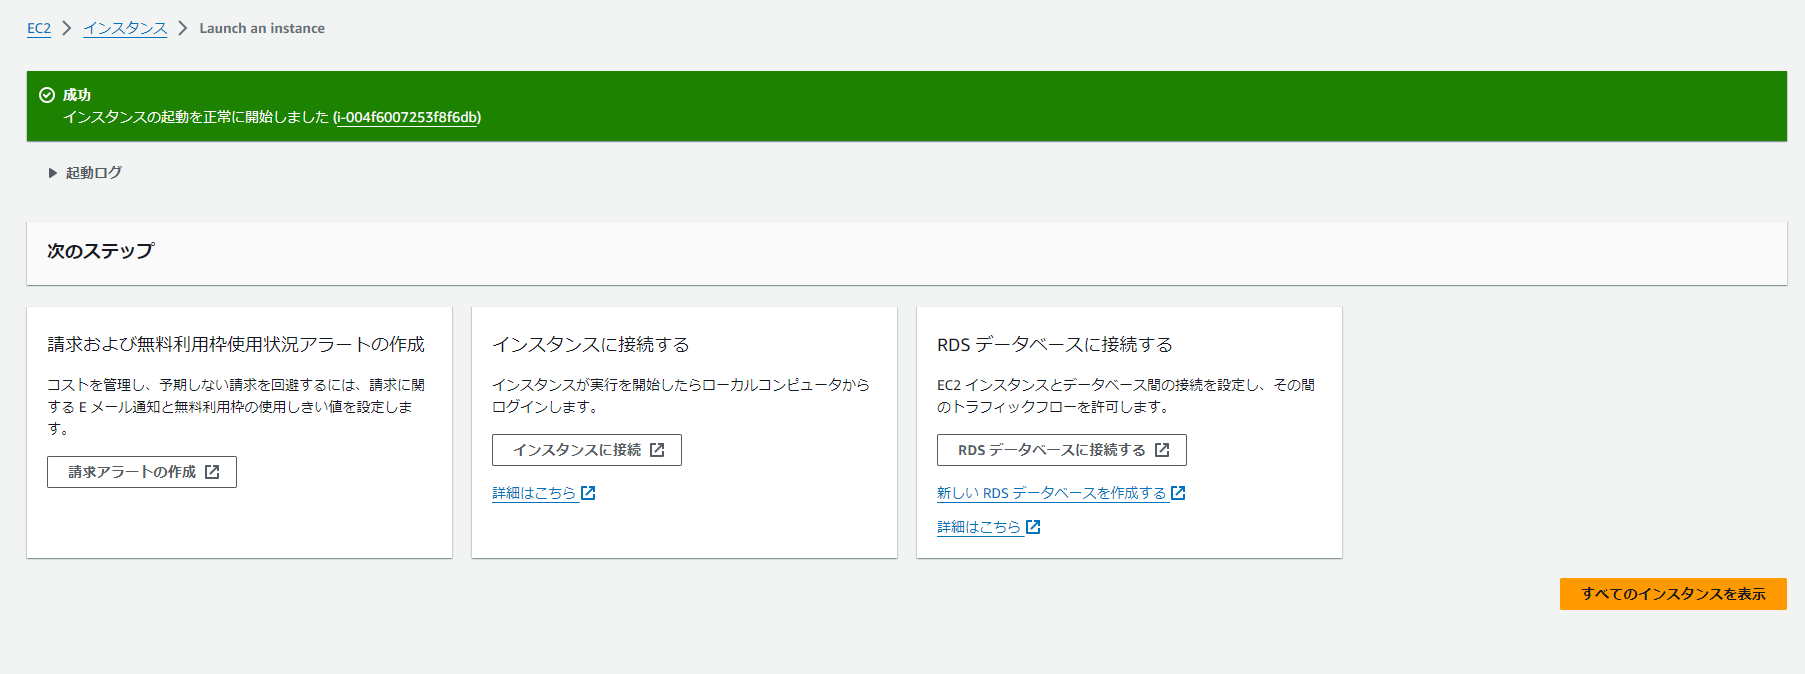Screen dimensions: 1805x674
Task: Click the Launch an instance breadcrumb text
Action: pos(262,28)
